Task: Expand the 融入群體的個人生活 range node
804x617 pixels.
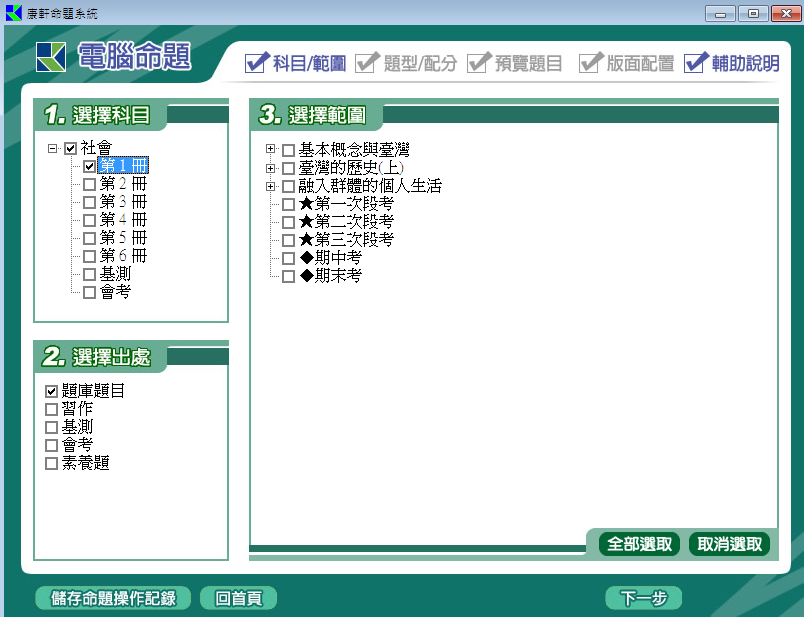Action: coord(270,186)
